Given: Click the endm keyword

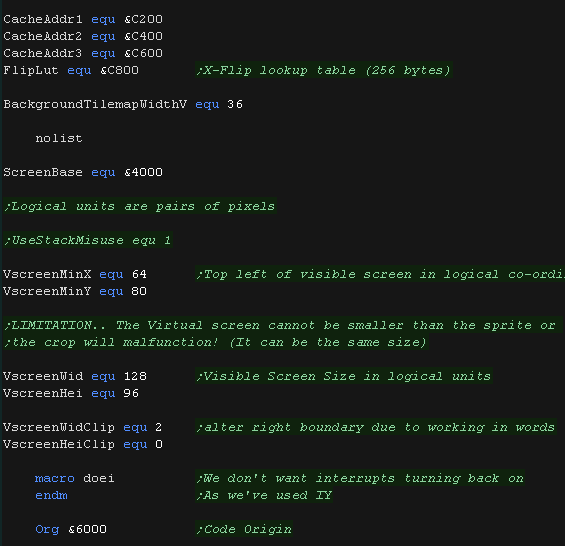Looking at the screenshot, I should point(51,495).
